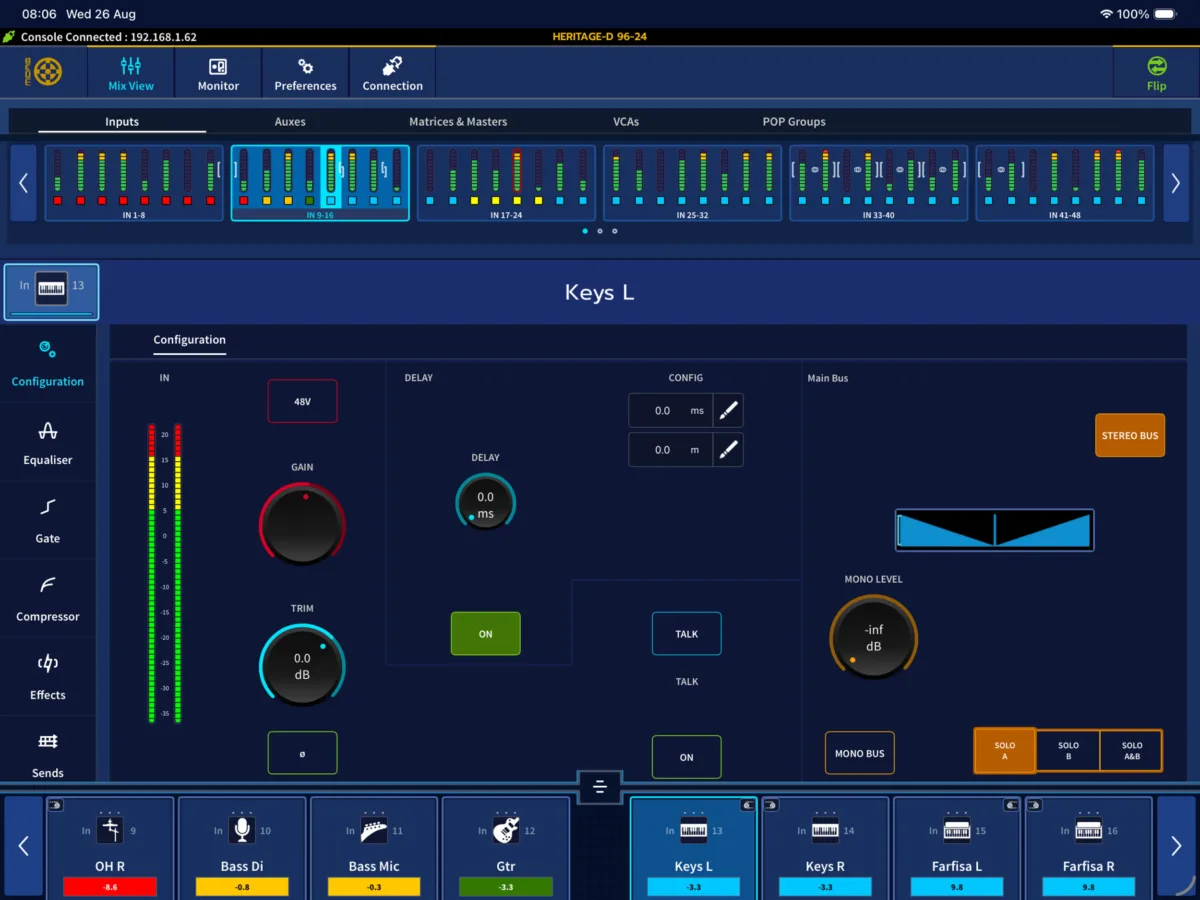
Task: Tap the HERITAGE-D 96-24 label
Action: coord(599,37)
